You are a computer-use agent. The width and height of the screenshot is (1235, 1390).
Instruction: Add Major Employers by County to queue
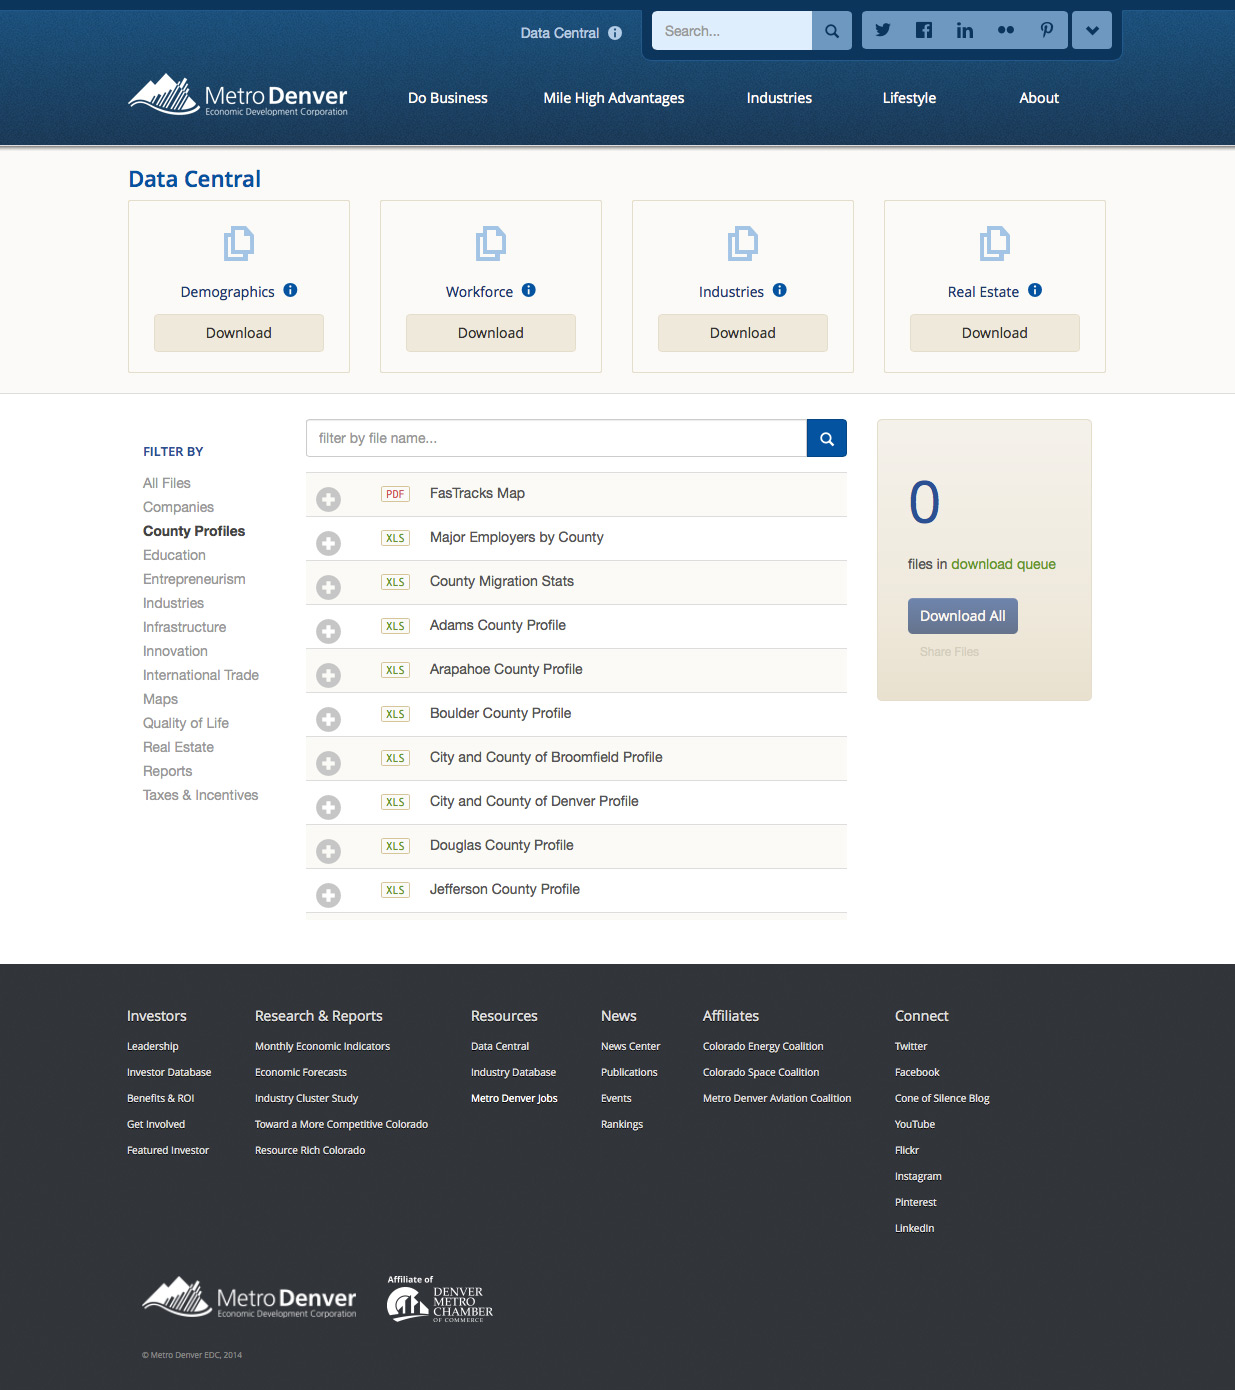click(x=328, y=543)
